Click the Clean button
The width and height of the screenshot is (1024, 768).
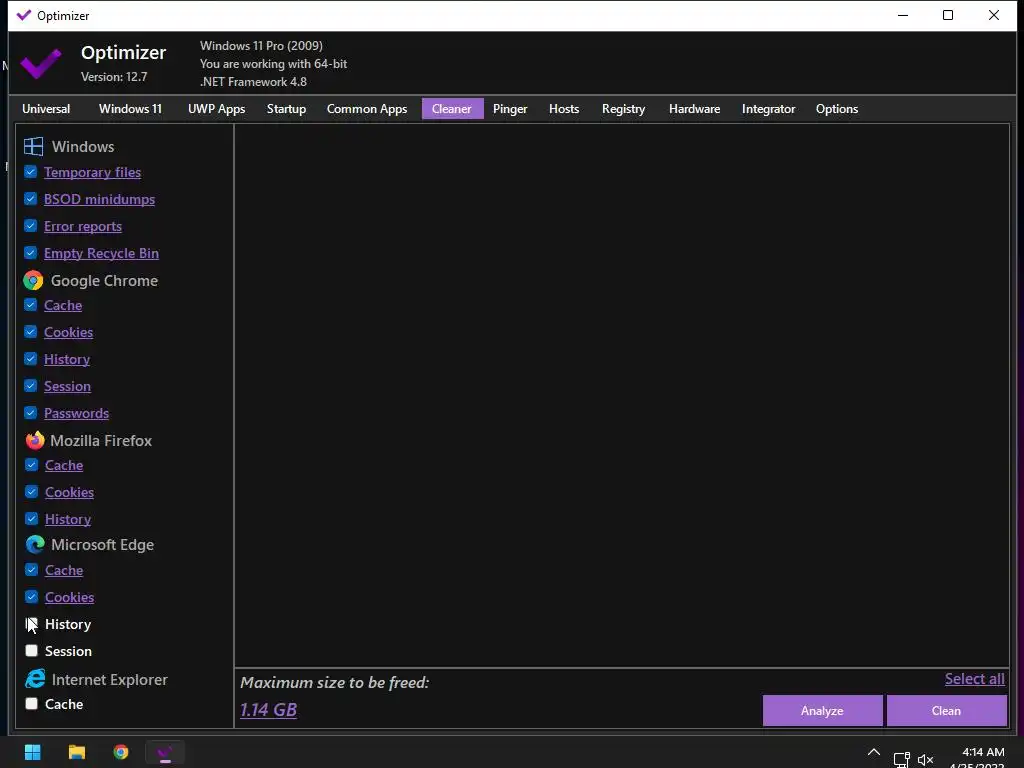point(946,711)
